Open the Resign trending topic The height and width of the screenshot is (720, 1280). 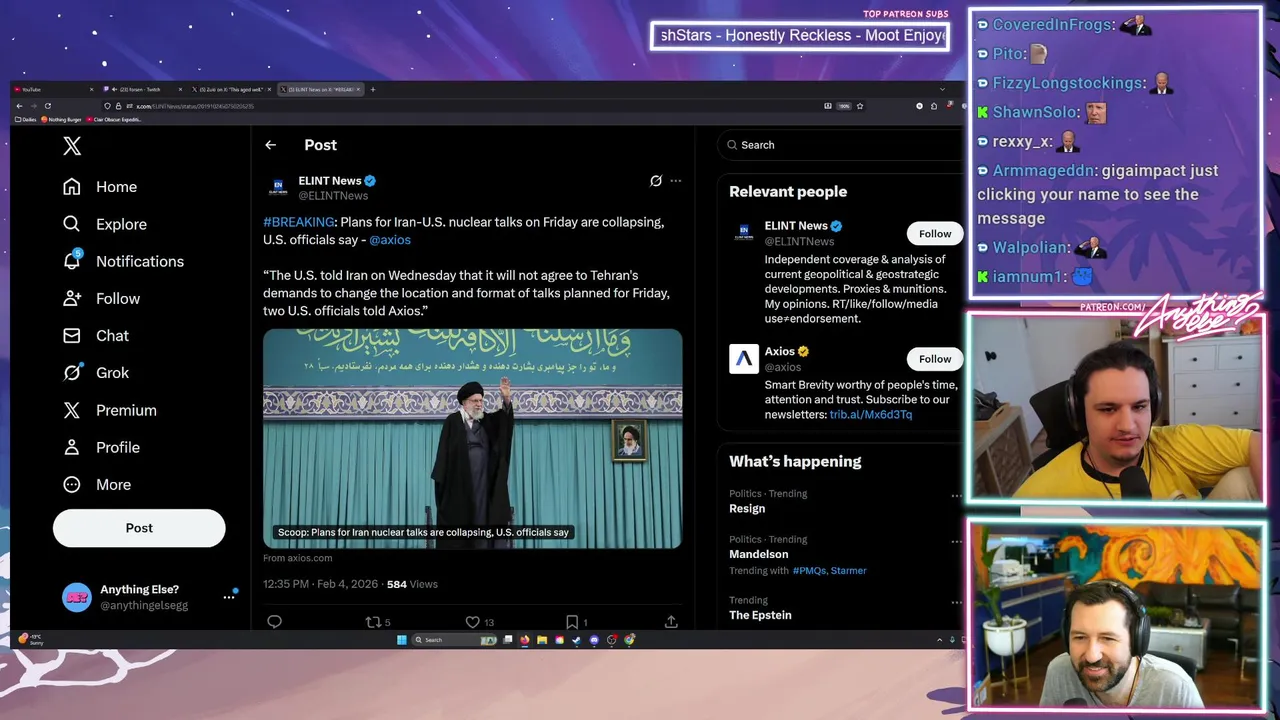point(747,508)
